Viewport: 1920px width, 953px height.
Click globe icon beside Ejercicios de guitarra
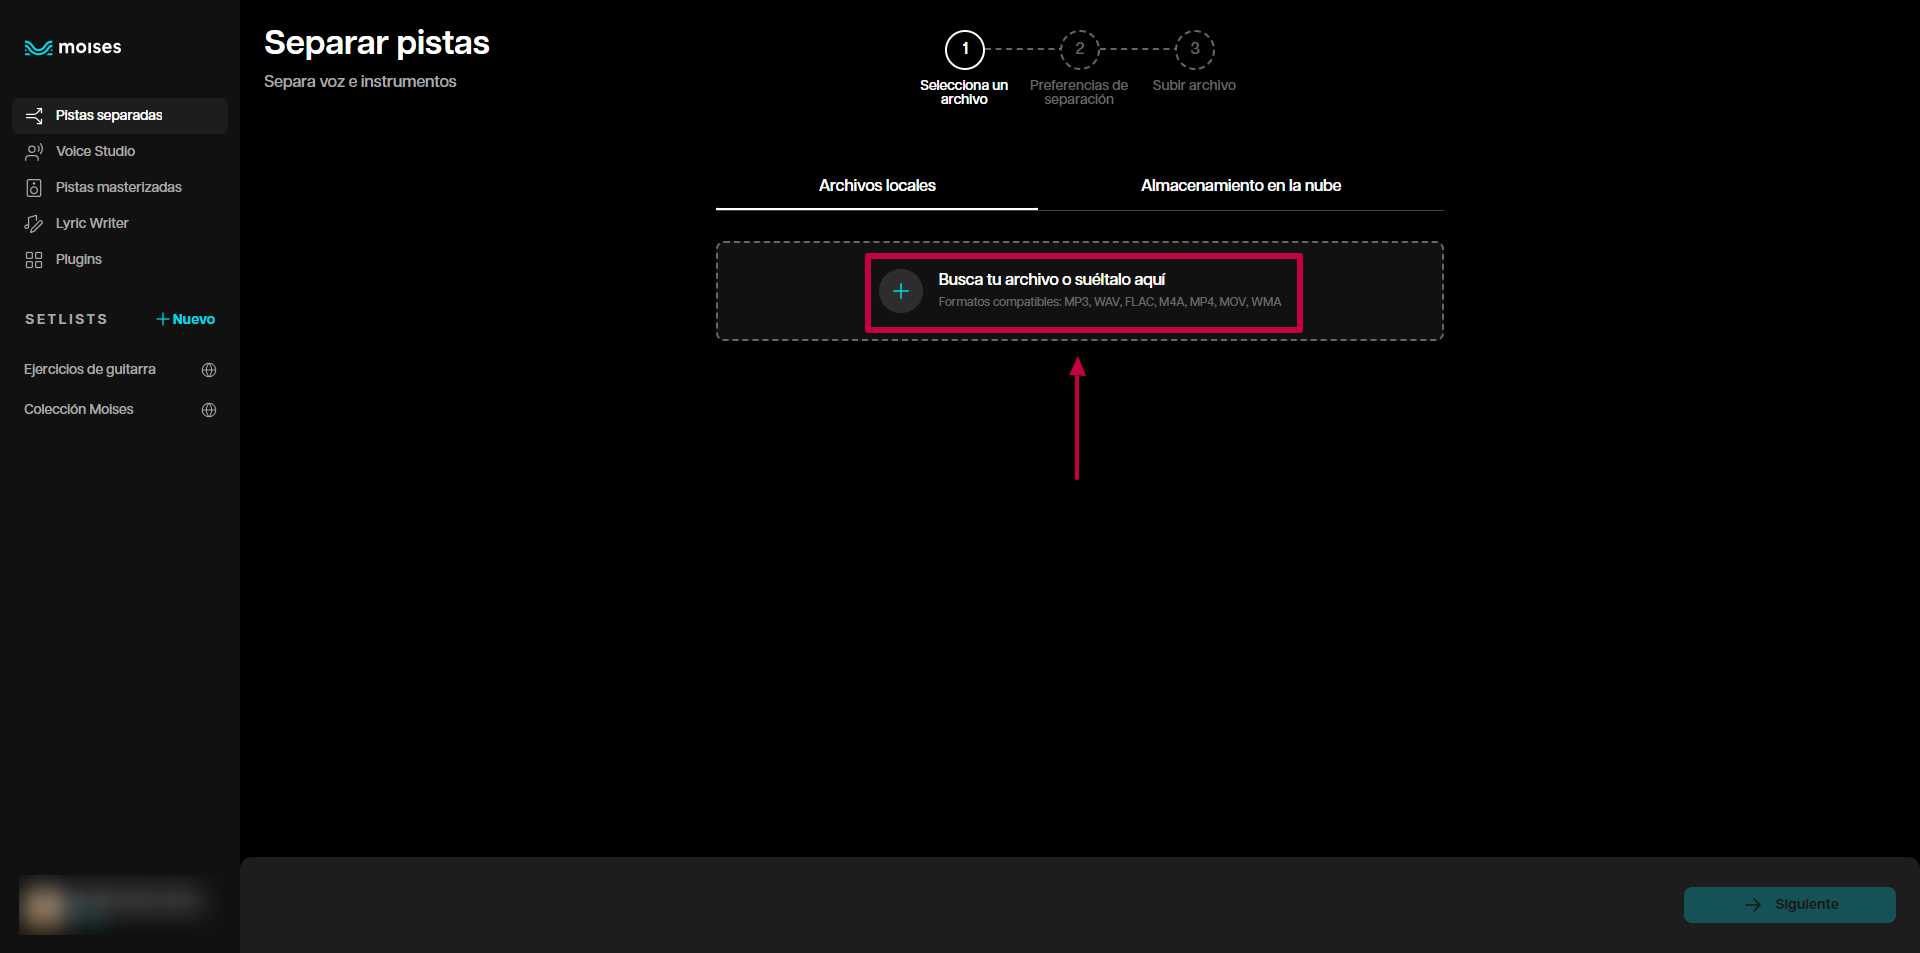click(209, 370)
